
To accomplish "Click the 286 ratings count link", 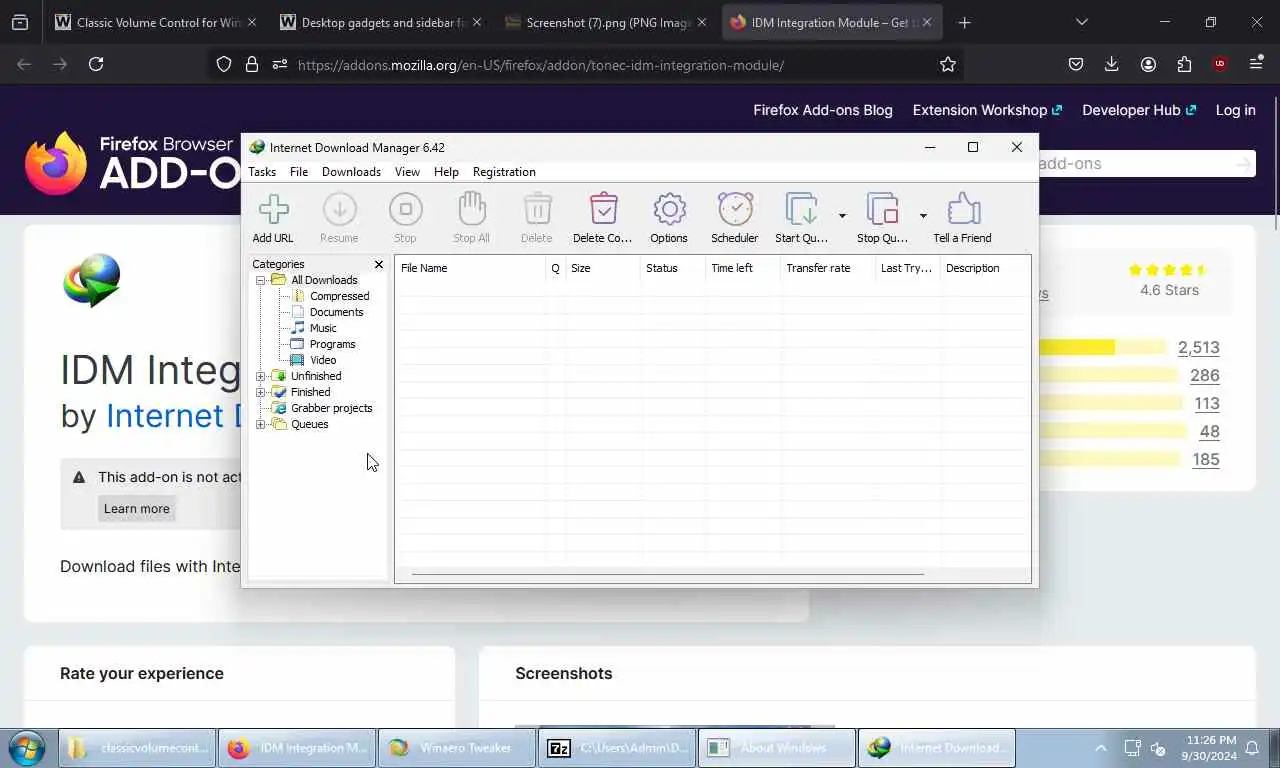I will coord(1204,376).
